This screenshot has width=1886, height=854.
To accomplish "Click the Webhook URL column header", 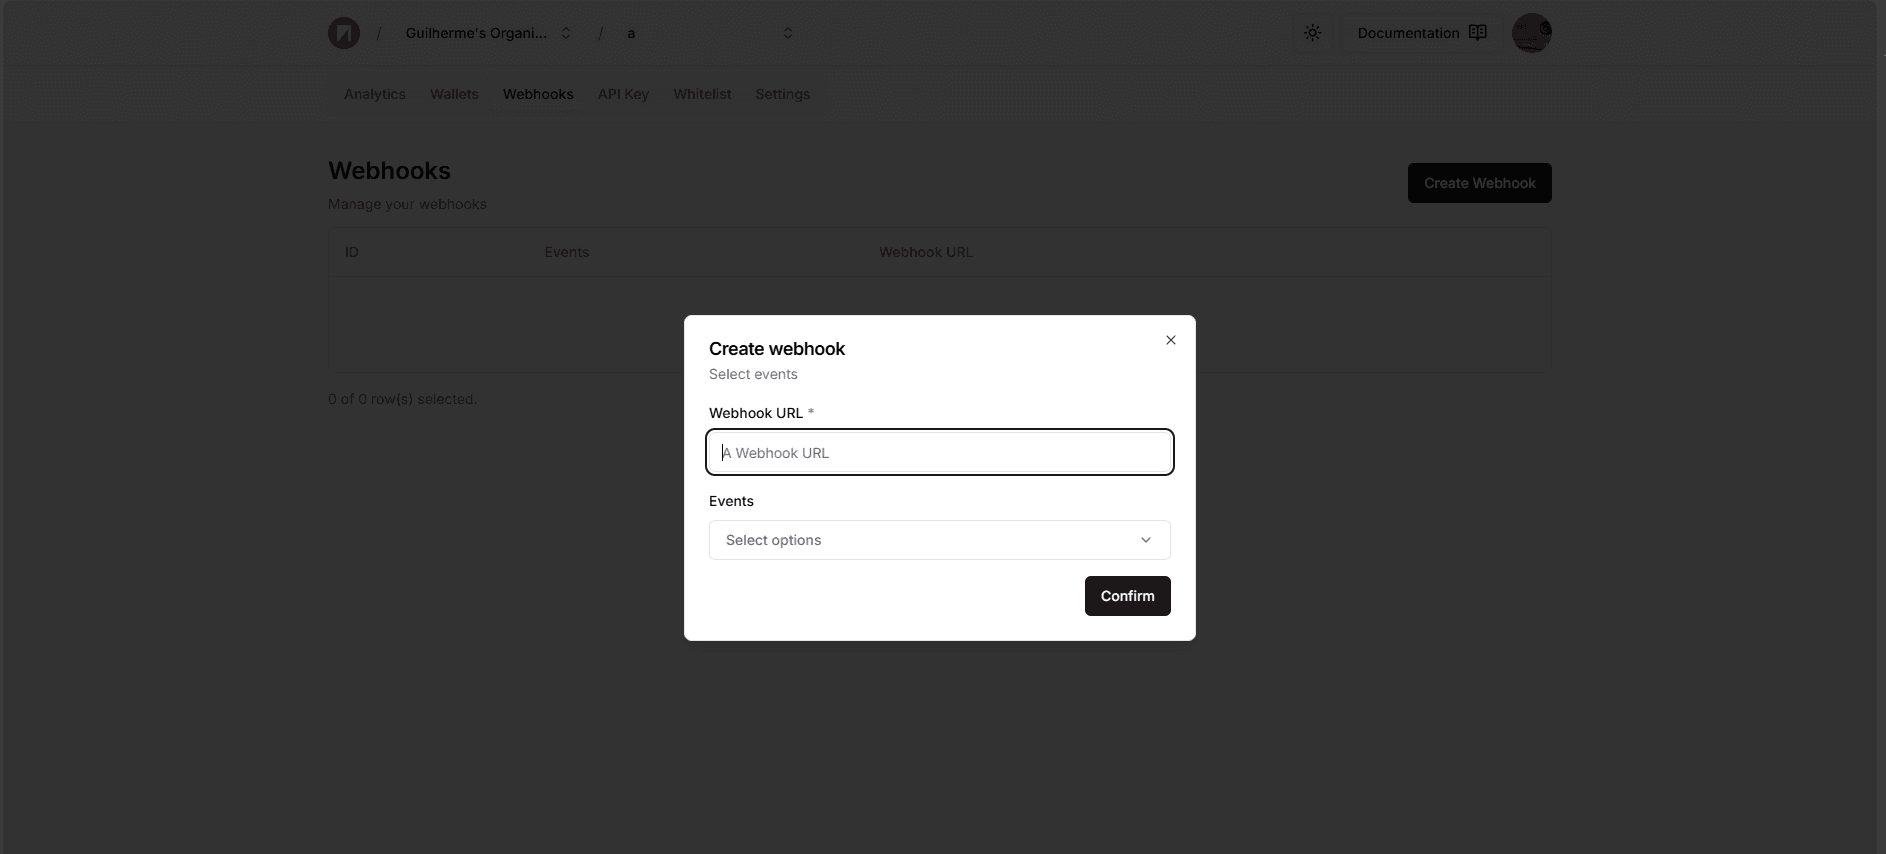I will (x=926, y=252).
